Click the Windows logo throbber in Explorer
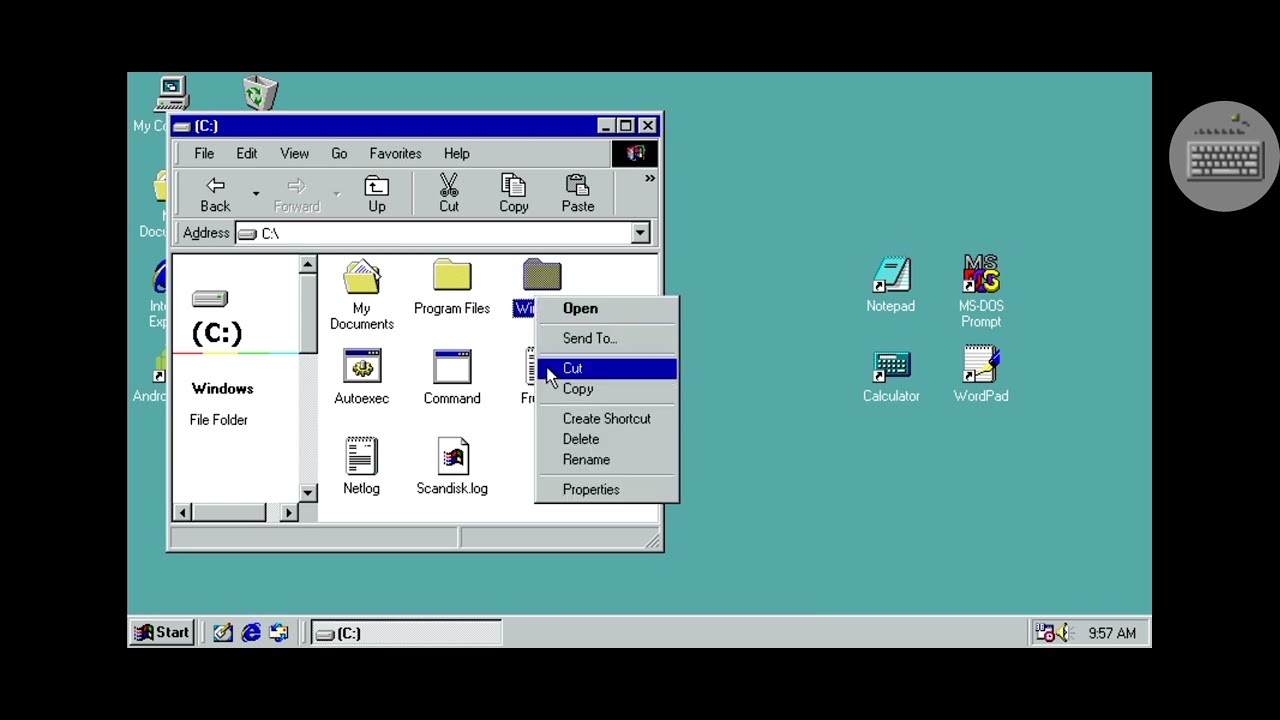Screen dimensions: 1280x720 [x=635, y=153]
